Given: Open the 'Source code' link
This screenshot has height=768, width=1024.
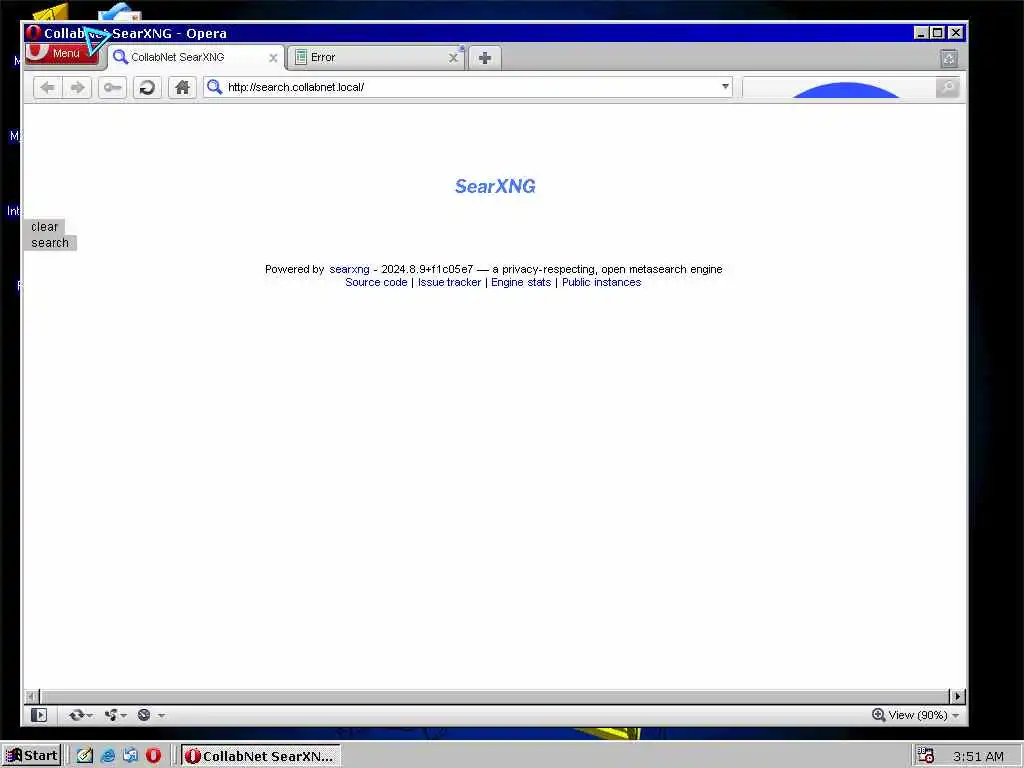Looking at the screenshot, I should [x=376, y=282].
